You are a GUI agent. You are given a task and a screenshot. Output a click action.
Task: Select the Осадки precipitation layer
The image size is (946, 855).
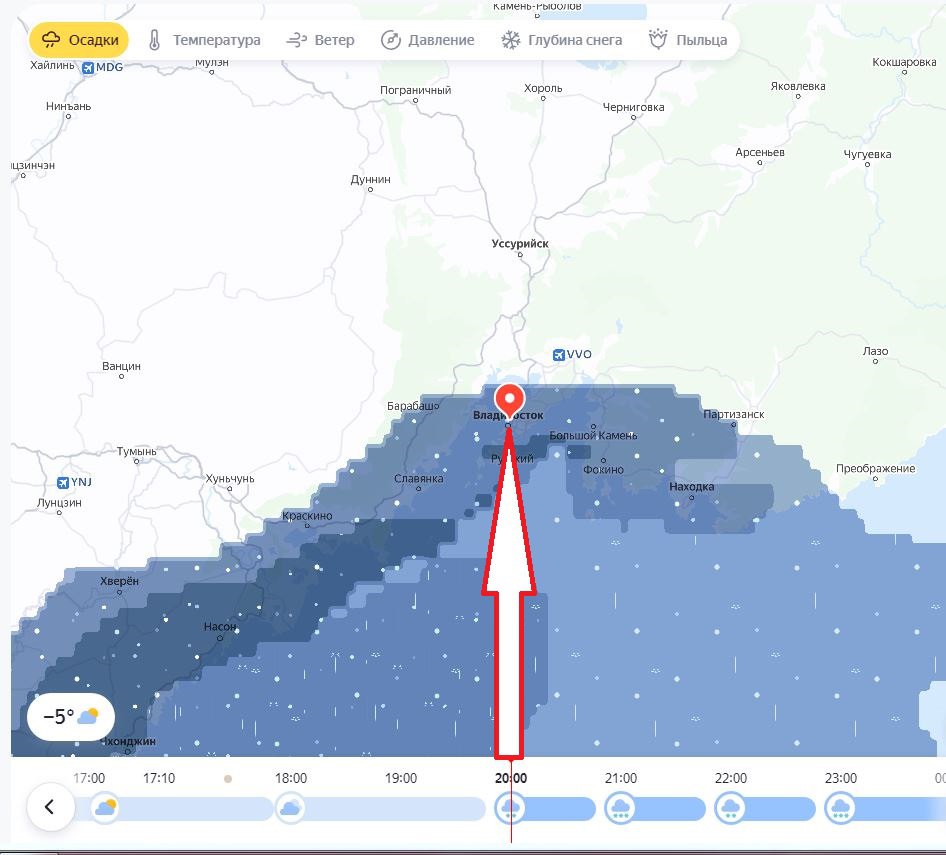(79, 41)
